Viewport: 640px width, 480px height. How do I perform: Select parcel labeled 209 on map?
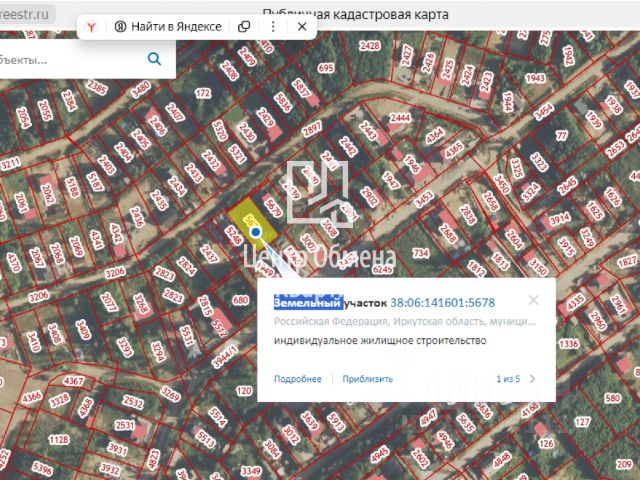[624, 464]
